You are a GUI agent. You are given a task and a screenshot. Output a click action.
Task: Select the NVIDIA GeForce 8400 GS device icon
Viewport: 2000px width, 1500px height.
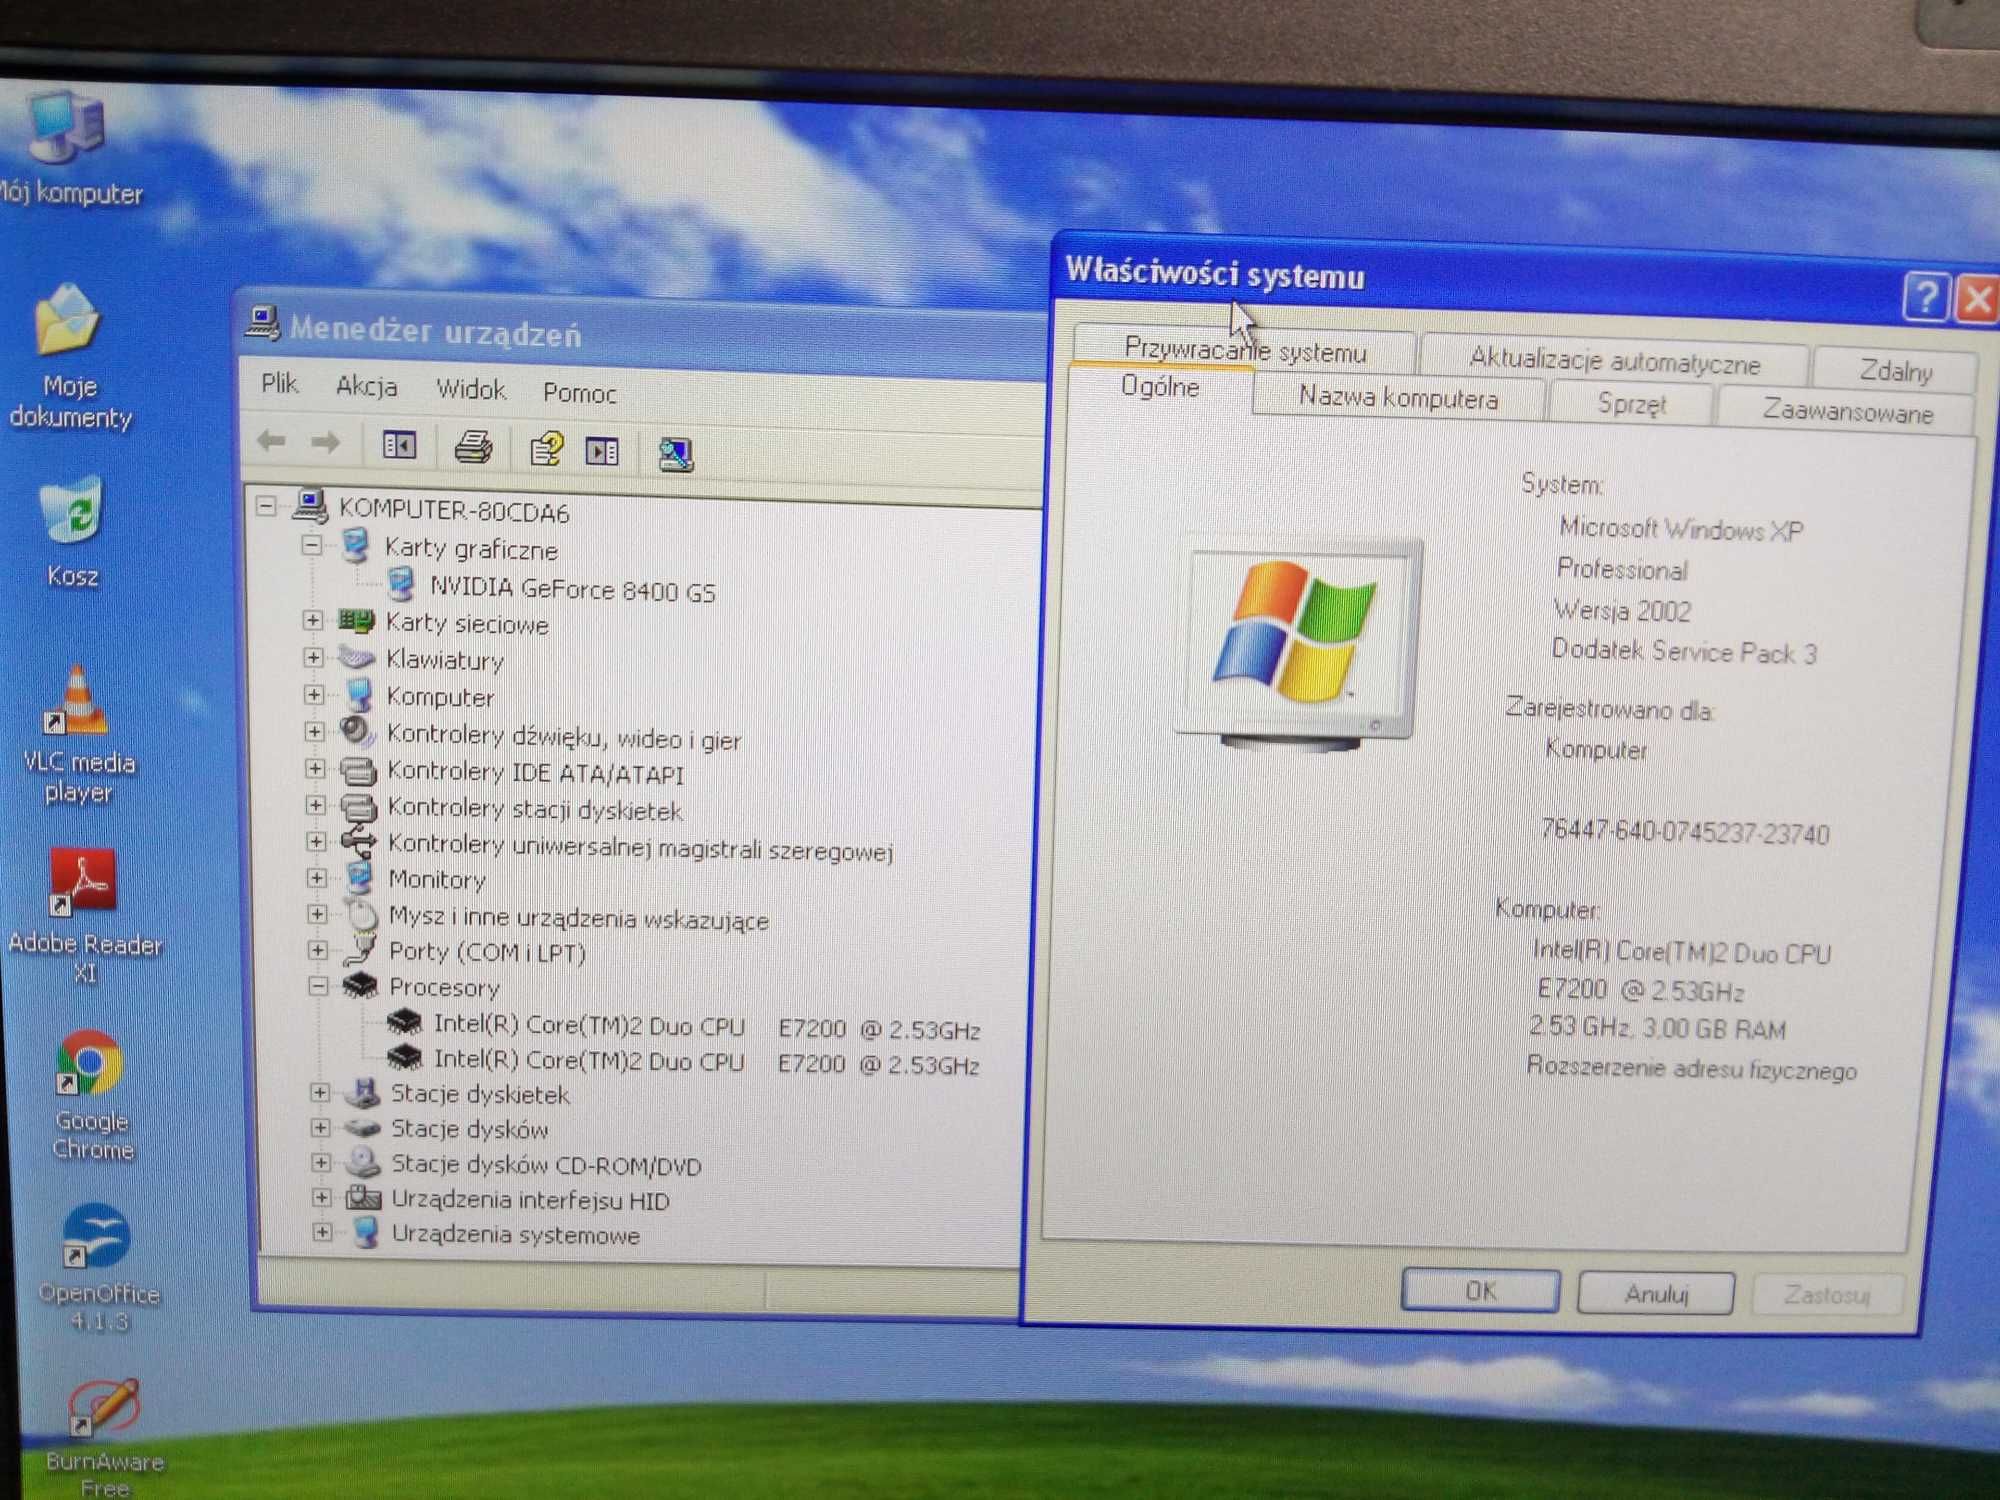point(402,584)
